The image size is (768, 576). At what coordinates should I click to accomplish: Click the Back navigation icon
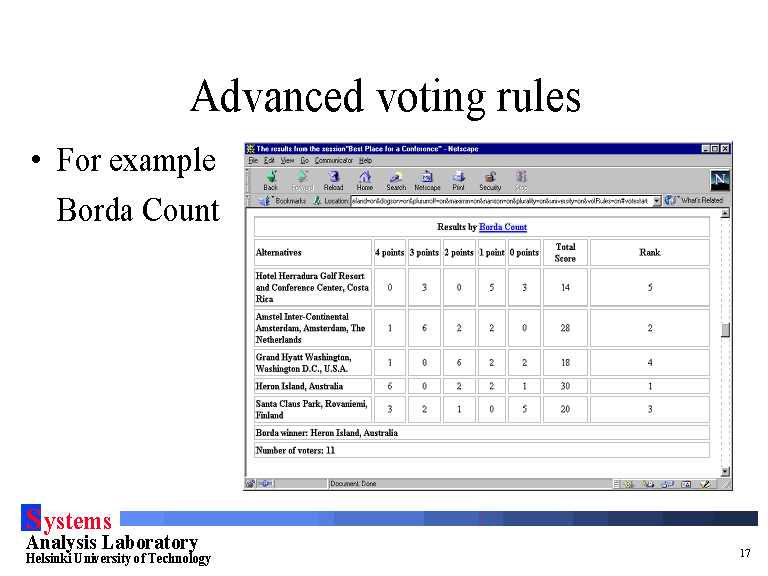(270, 179)
